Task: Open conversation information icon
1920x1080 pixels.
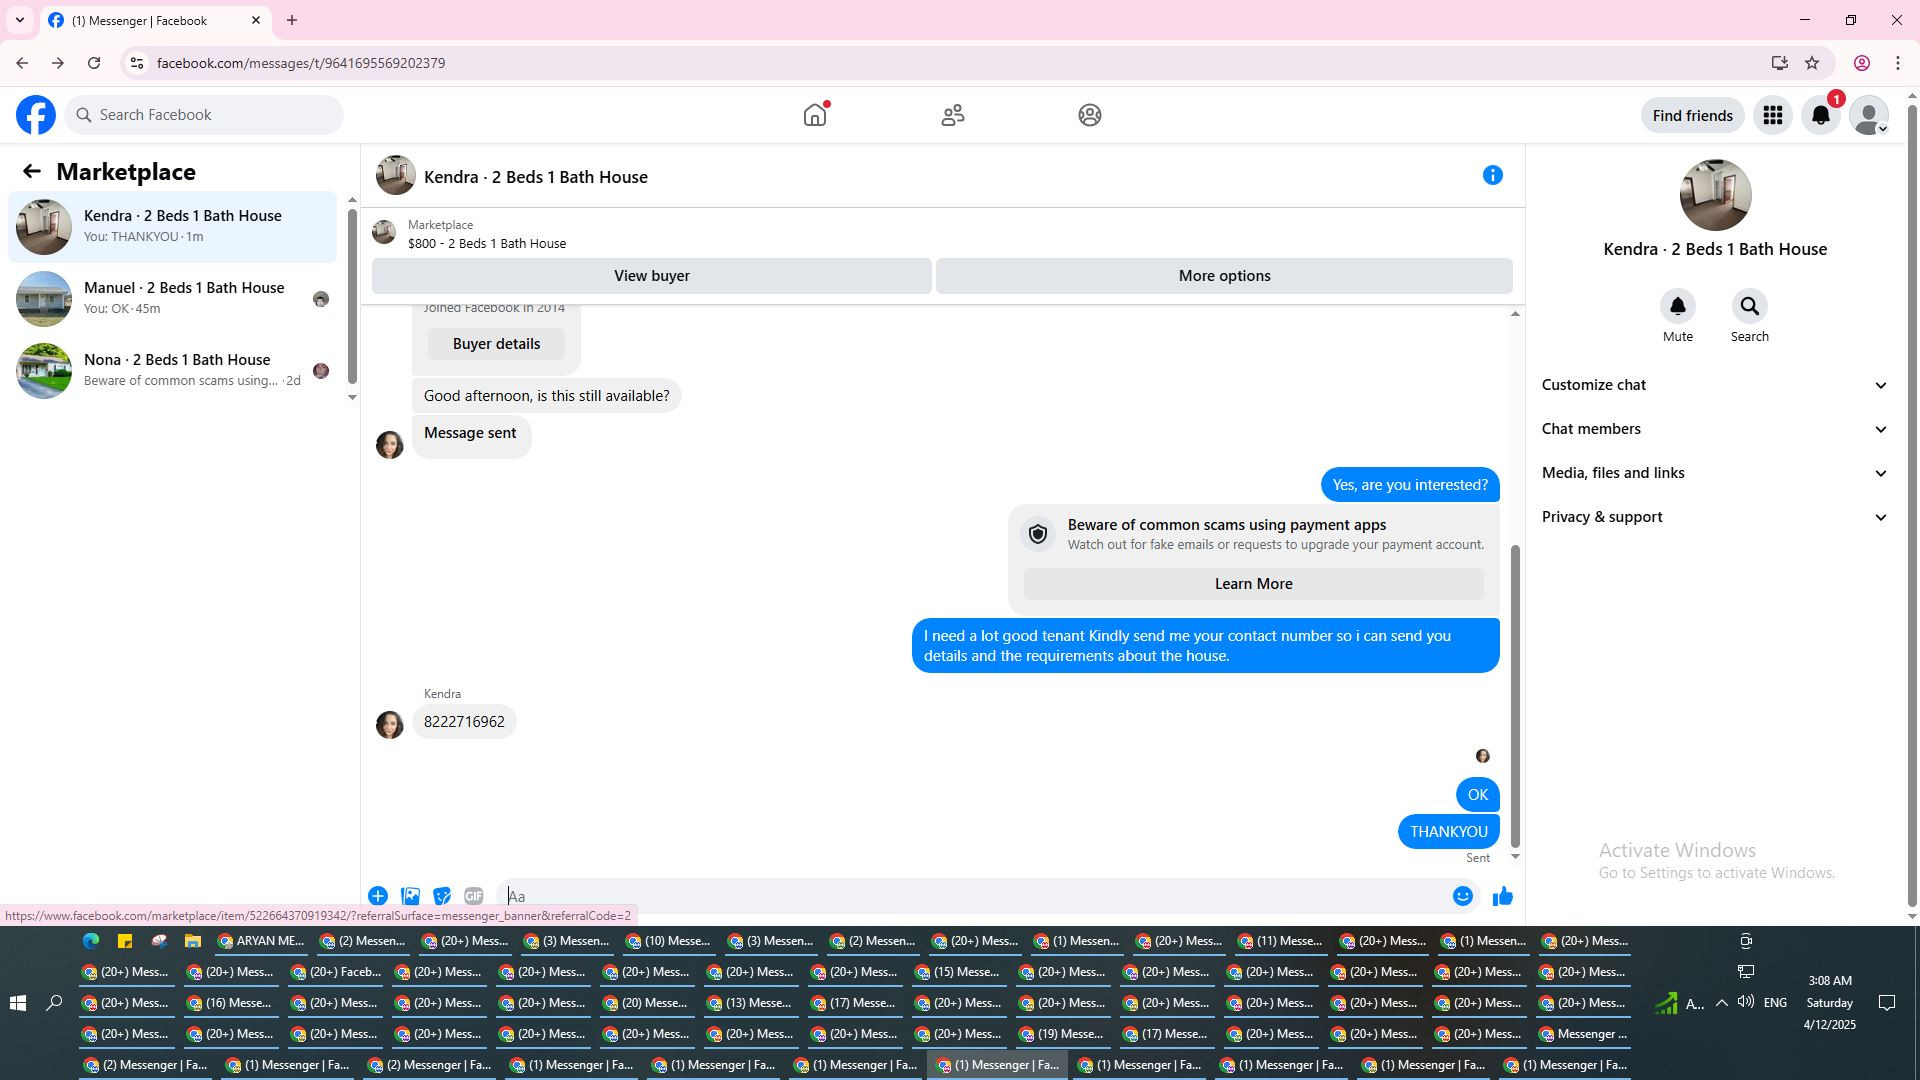Action: (x=1493, y=175)
